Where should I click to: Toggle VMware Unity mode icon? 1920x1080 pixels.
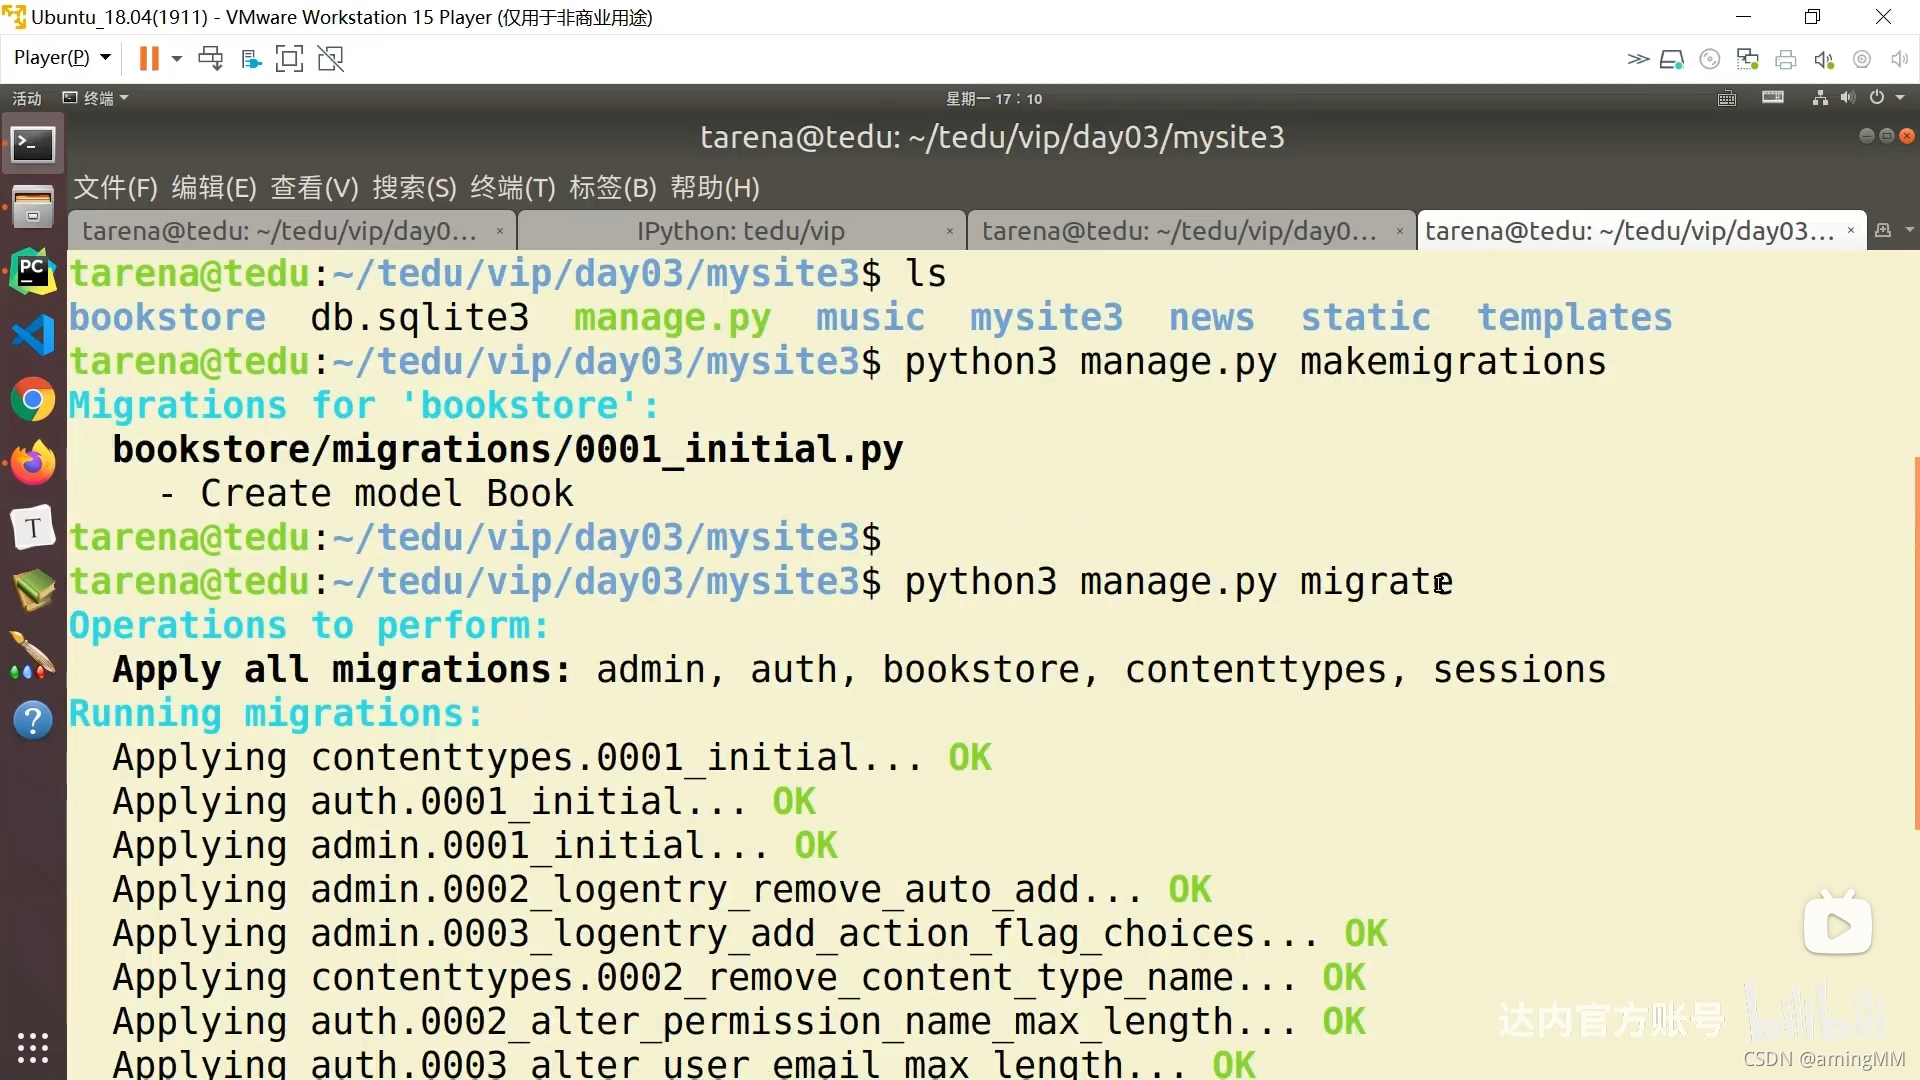[x=330, y=58]
